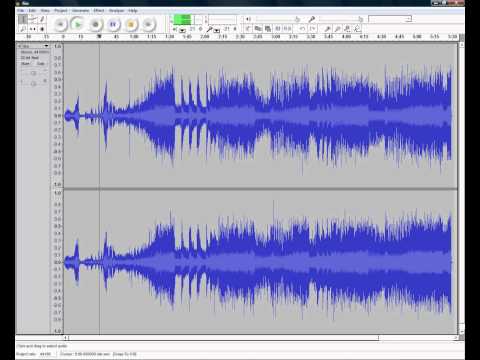Viewport: 480px width, 360px height.
Task: Click the Copy icon
Action: (x=258, y=29)
